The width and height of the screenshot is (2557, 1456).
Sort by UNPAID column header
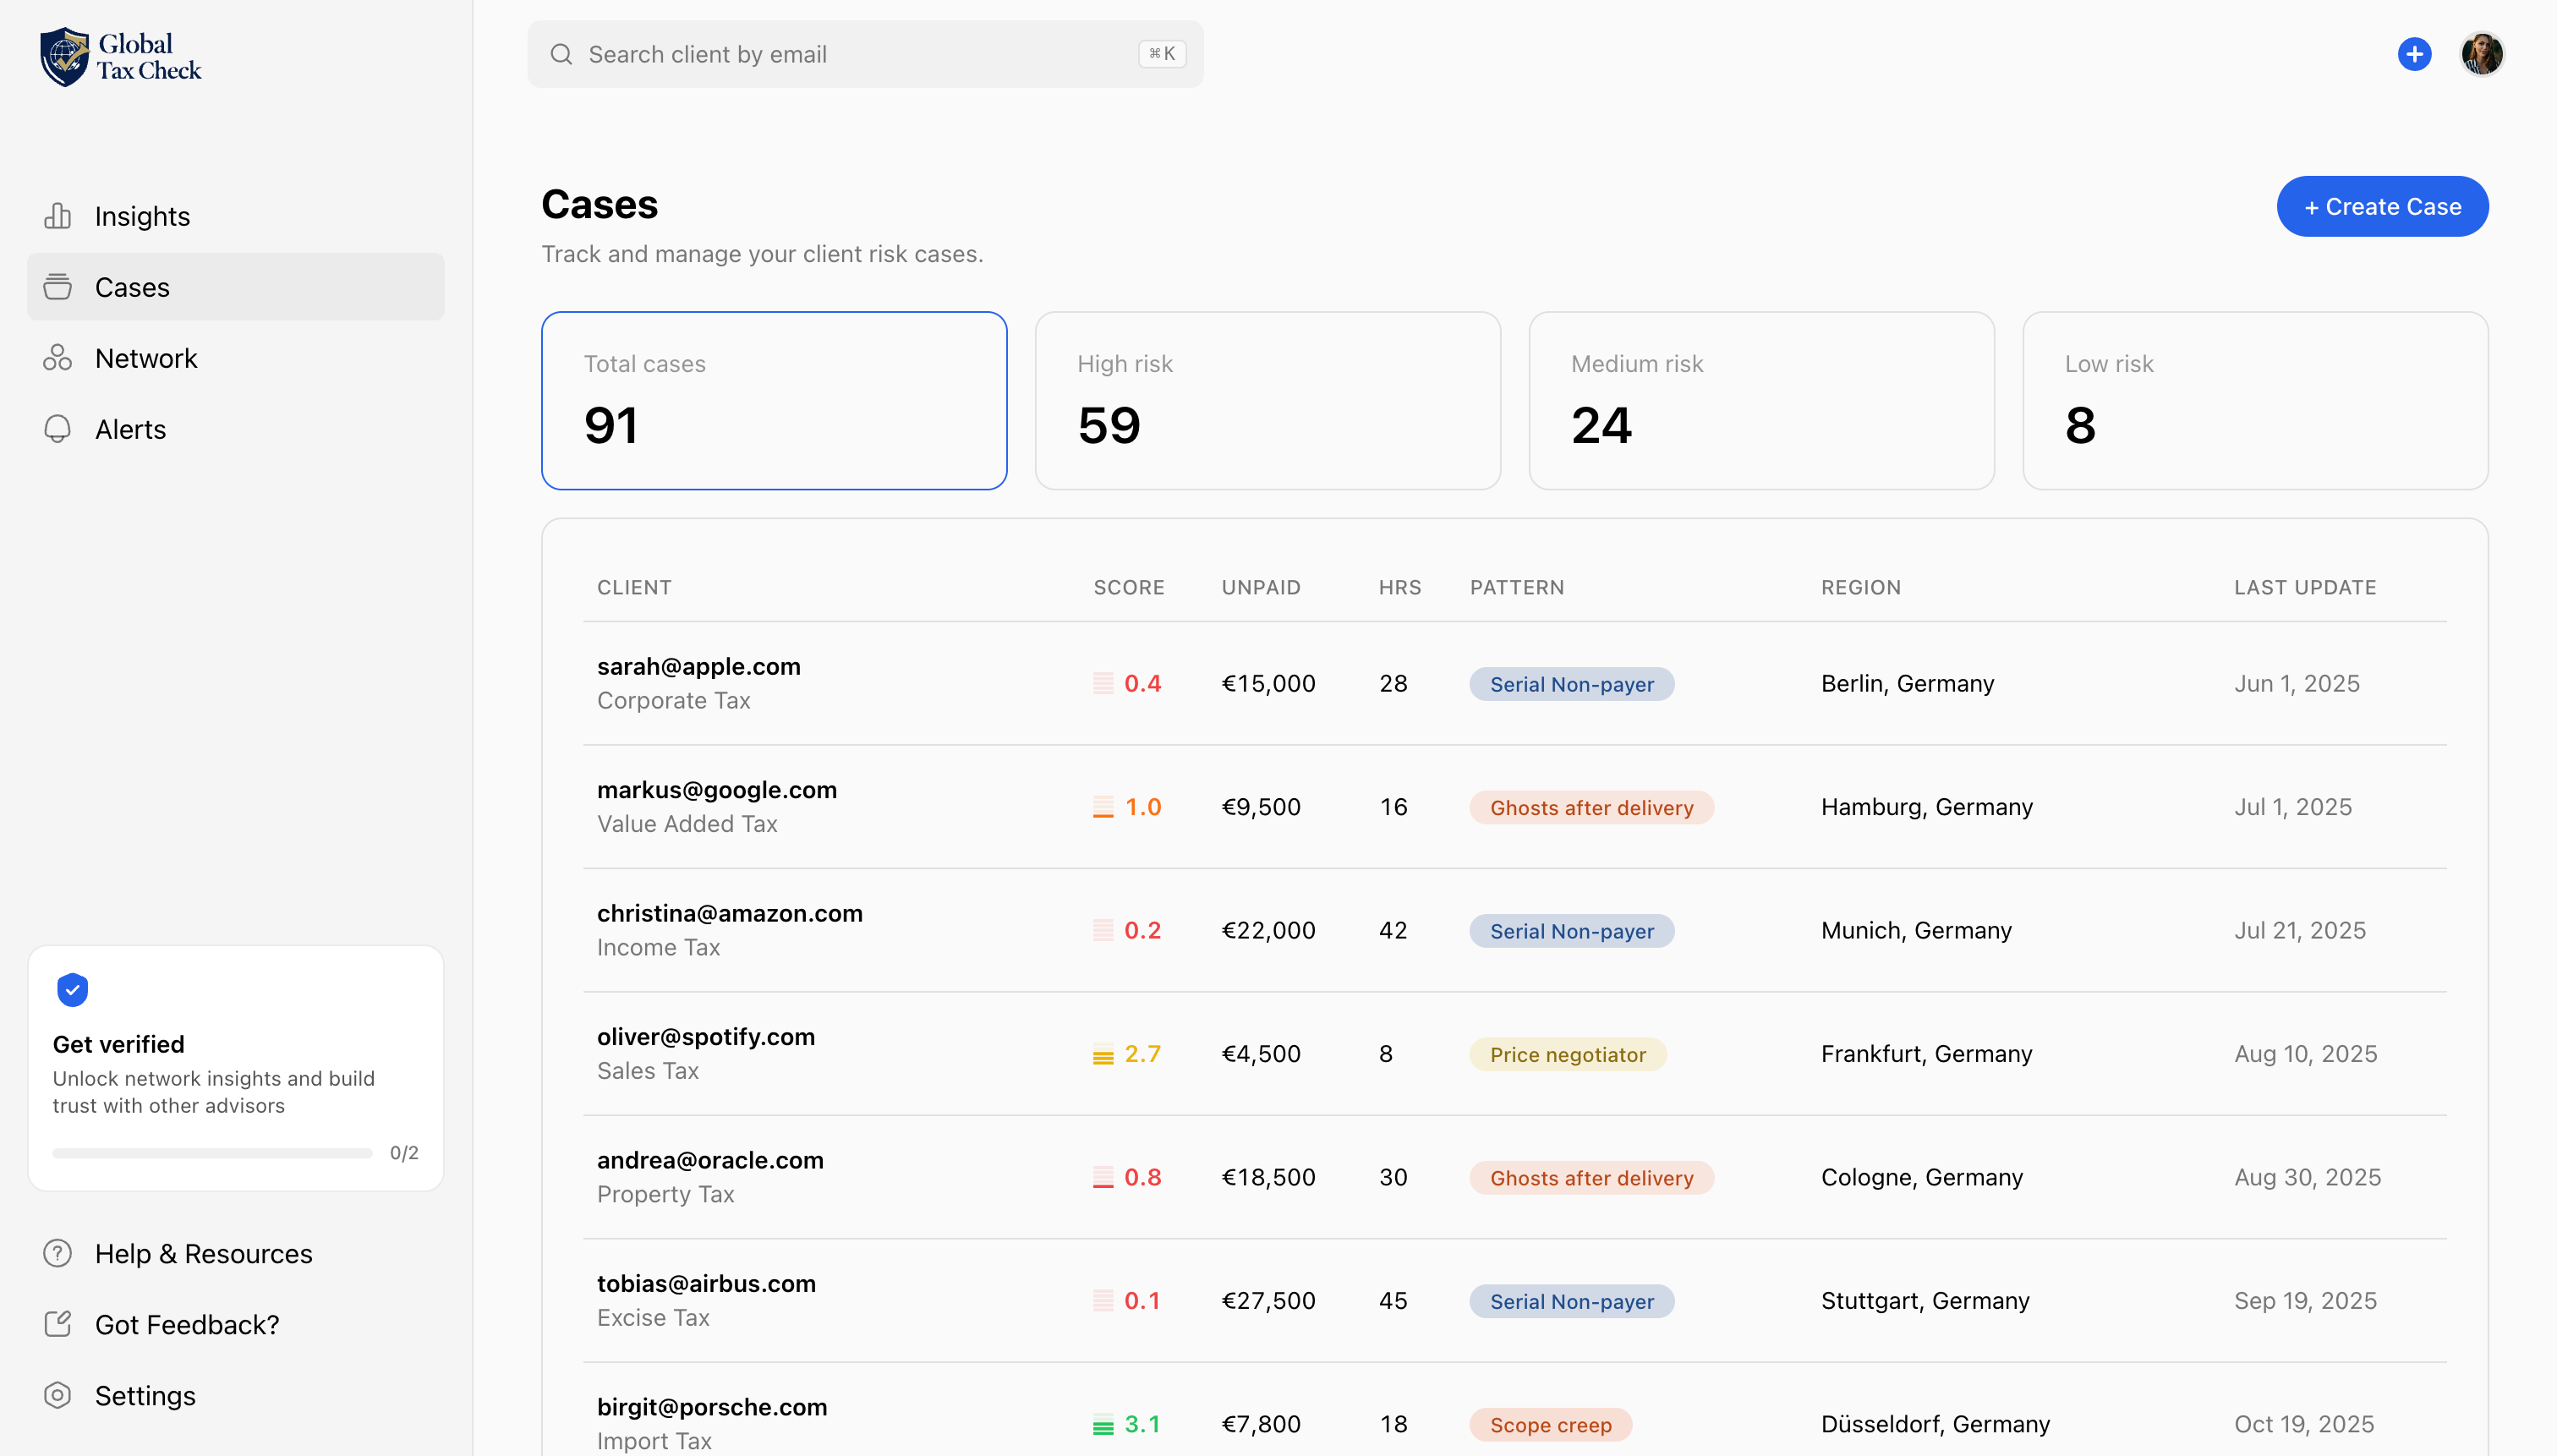click(1261, 587)
